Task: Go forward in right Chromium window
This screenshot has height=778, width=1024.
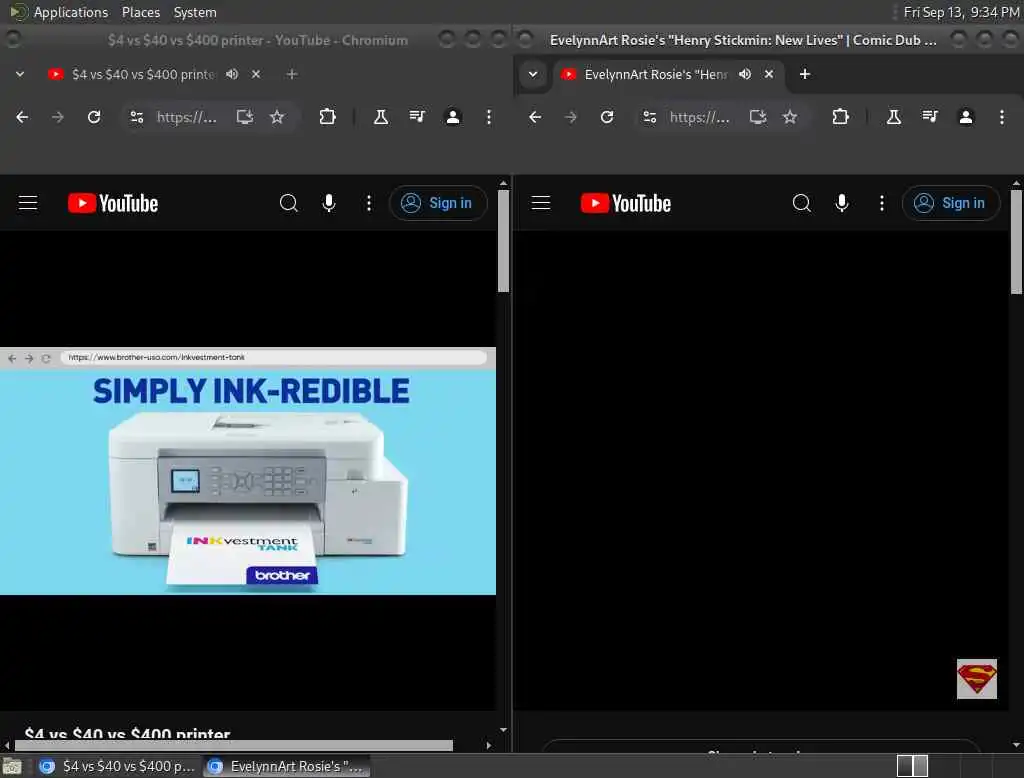Action: click(x=571, y=117)
